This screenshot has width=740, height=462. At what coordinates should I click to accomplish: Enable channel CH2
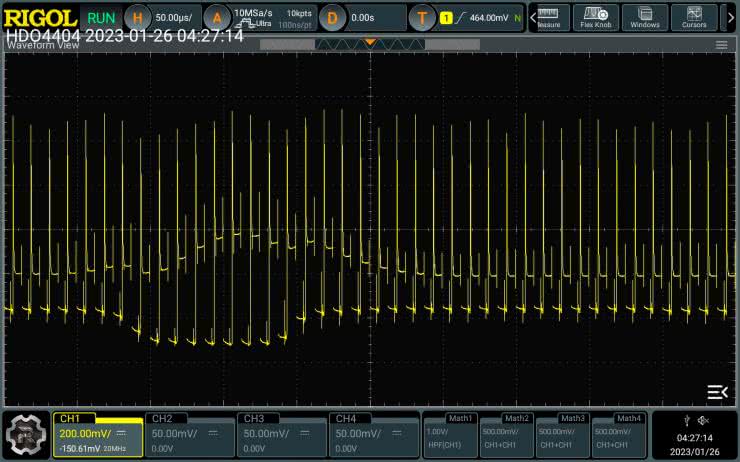[189, 435]
